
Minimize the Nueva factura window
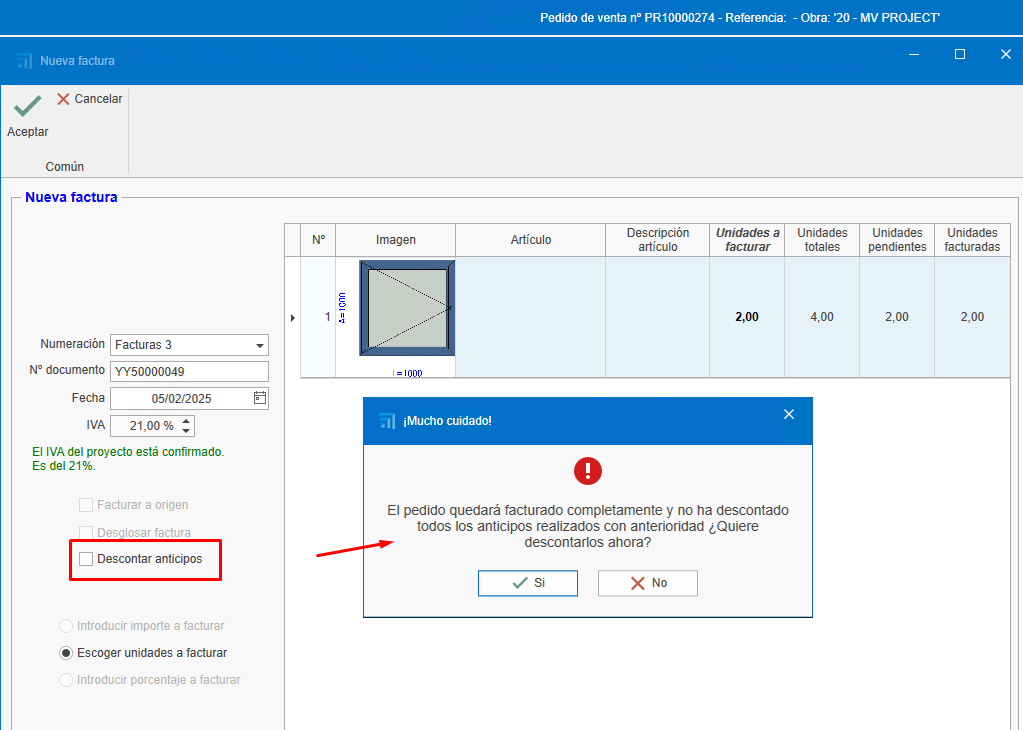click(914, 54)
